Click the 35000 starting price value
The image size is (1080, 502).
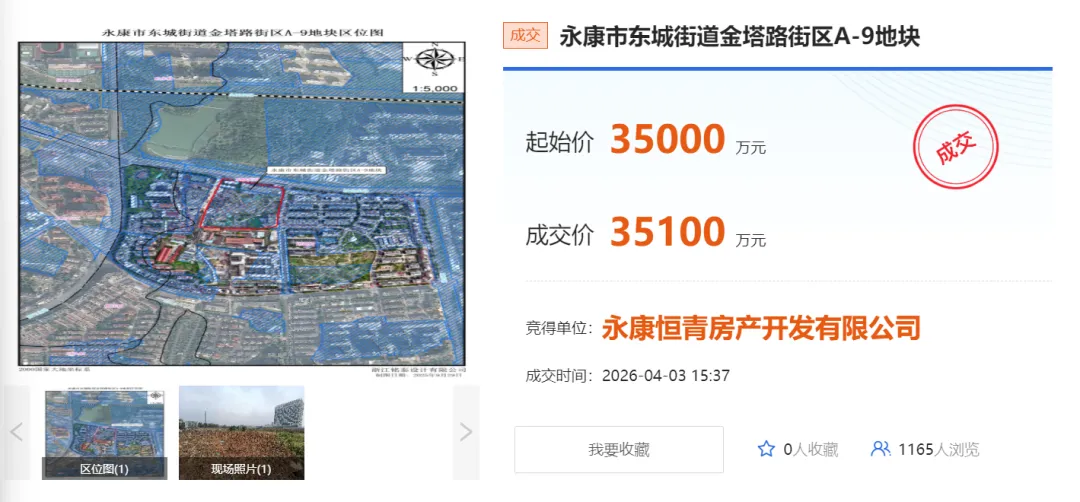pos(667,140)
